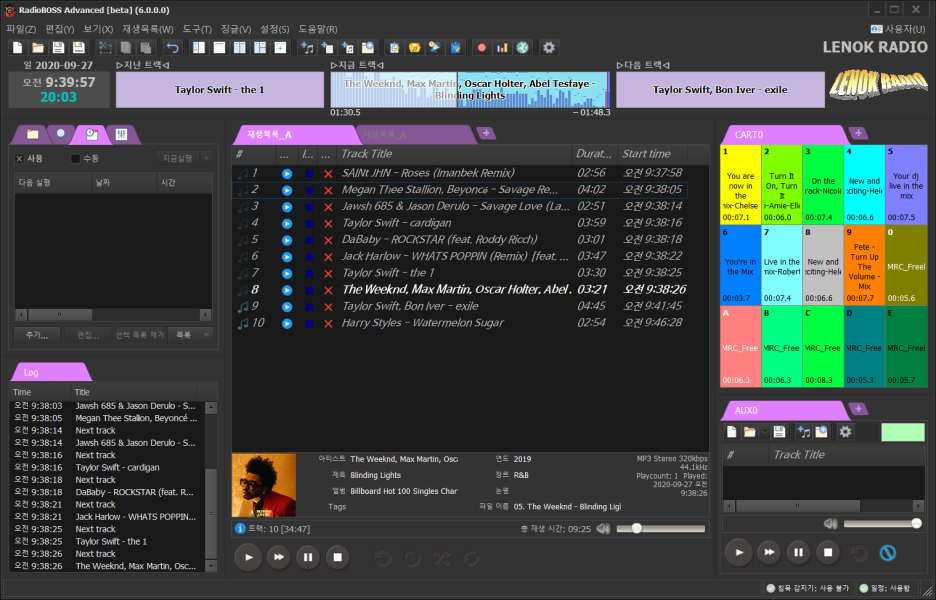This screenshot has width=936, height=600.
Task: Adjust the AUX0 volume slider
Action: [883, 524]
